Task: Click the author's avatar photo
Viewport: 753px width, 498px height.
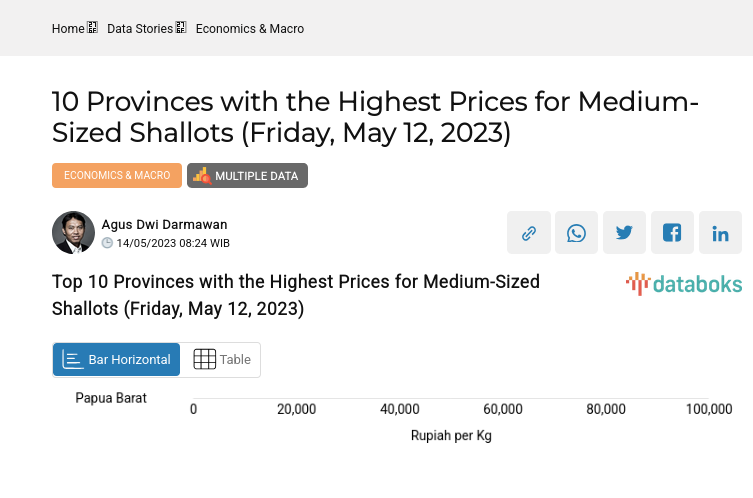Action: pyautogui.click(x=73, y=233)
